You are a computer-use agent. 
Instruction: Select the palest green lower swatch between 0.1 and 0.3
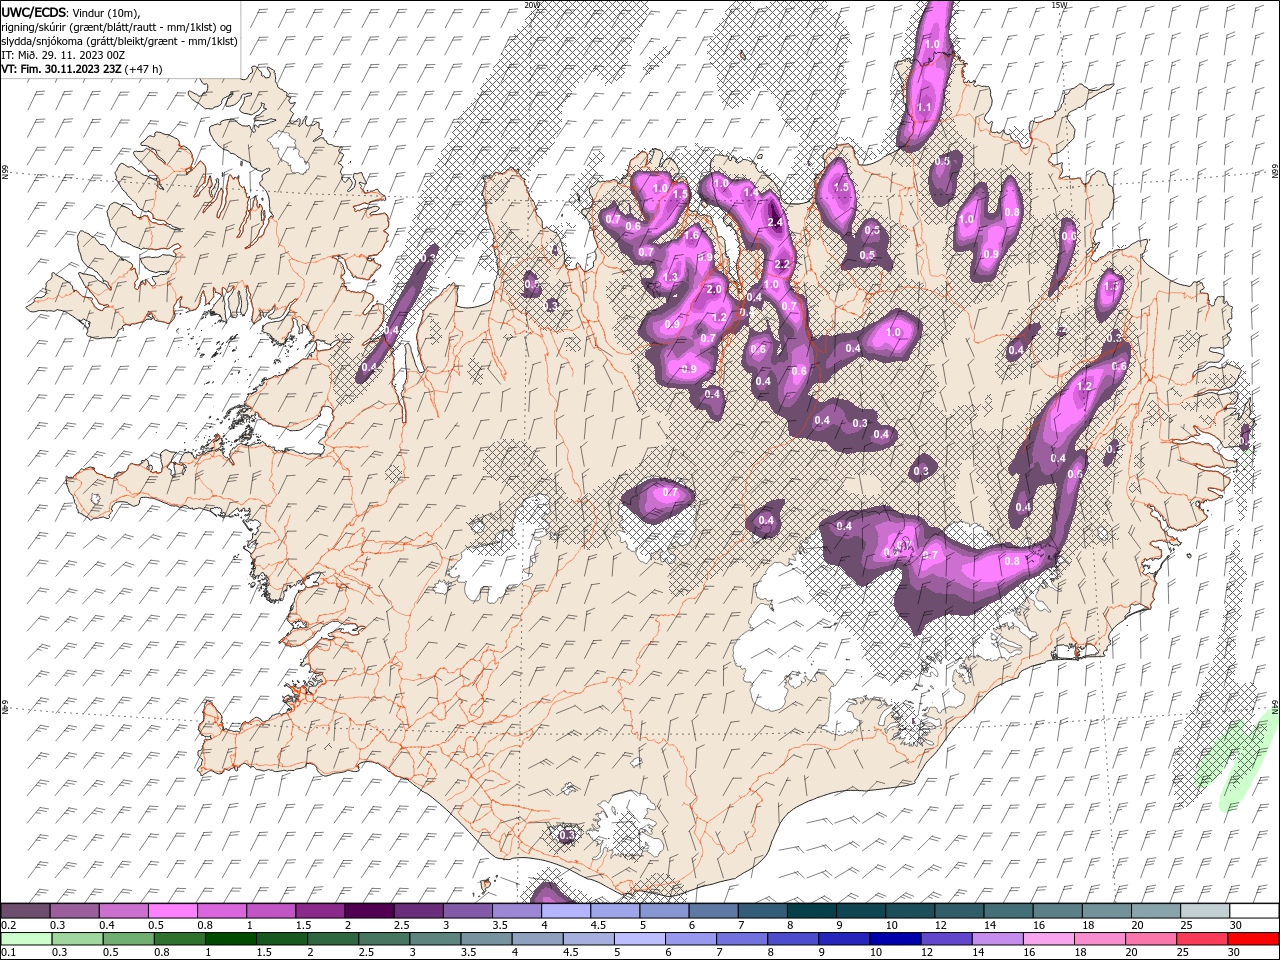[26, 939]
